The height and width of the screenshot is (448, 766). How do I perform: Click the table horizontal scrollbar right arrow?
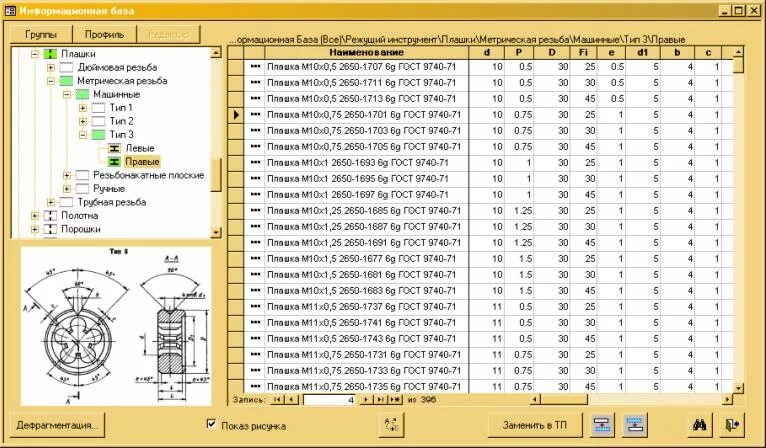click(x=728, y=400)
